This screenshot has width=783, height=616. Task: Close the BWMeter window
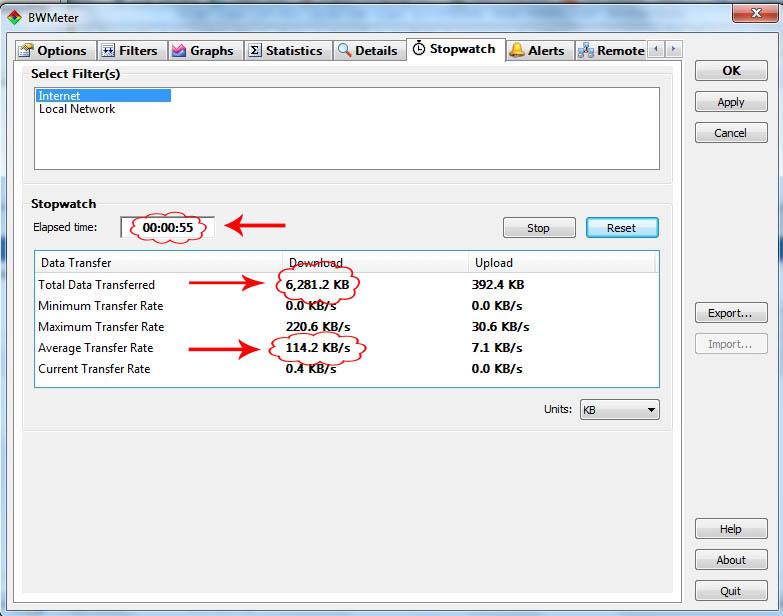[x=756, y=13]
